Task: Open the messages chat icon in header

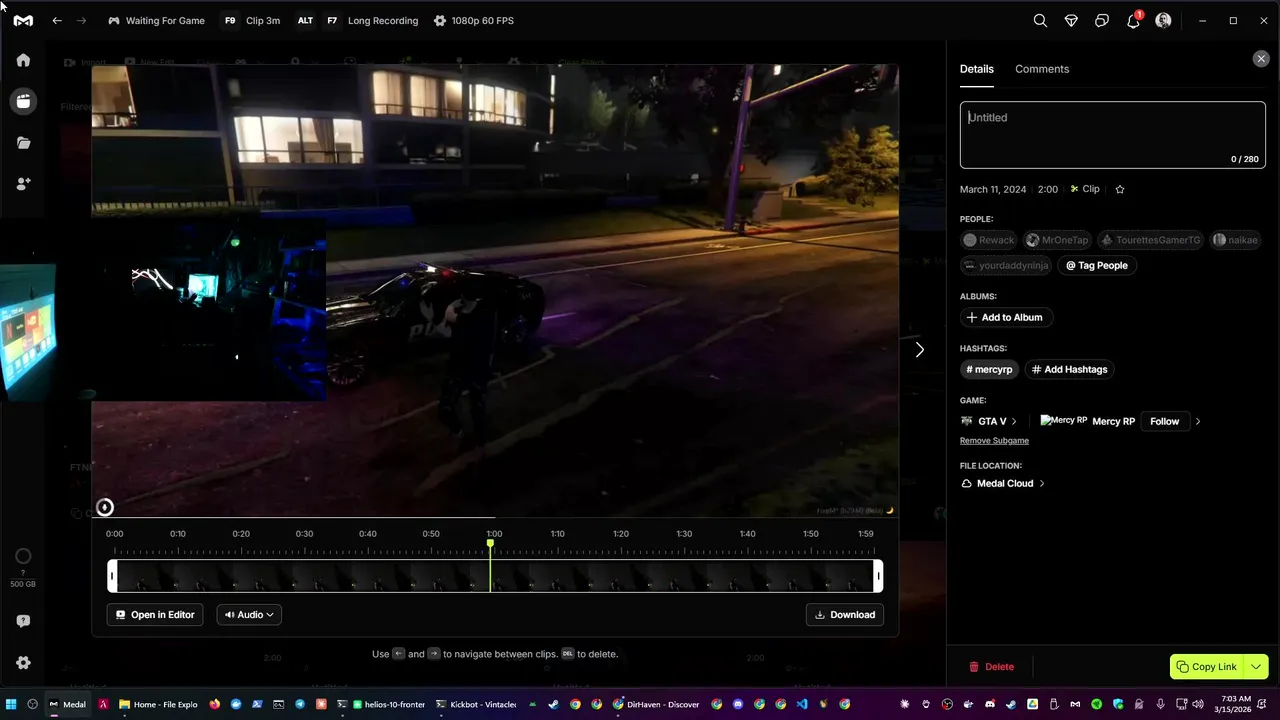Action: point(1102,20)
